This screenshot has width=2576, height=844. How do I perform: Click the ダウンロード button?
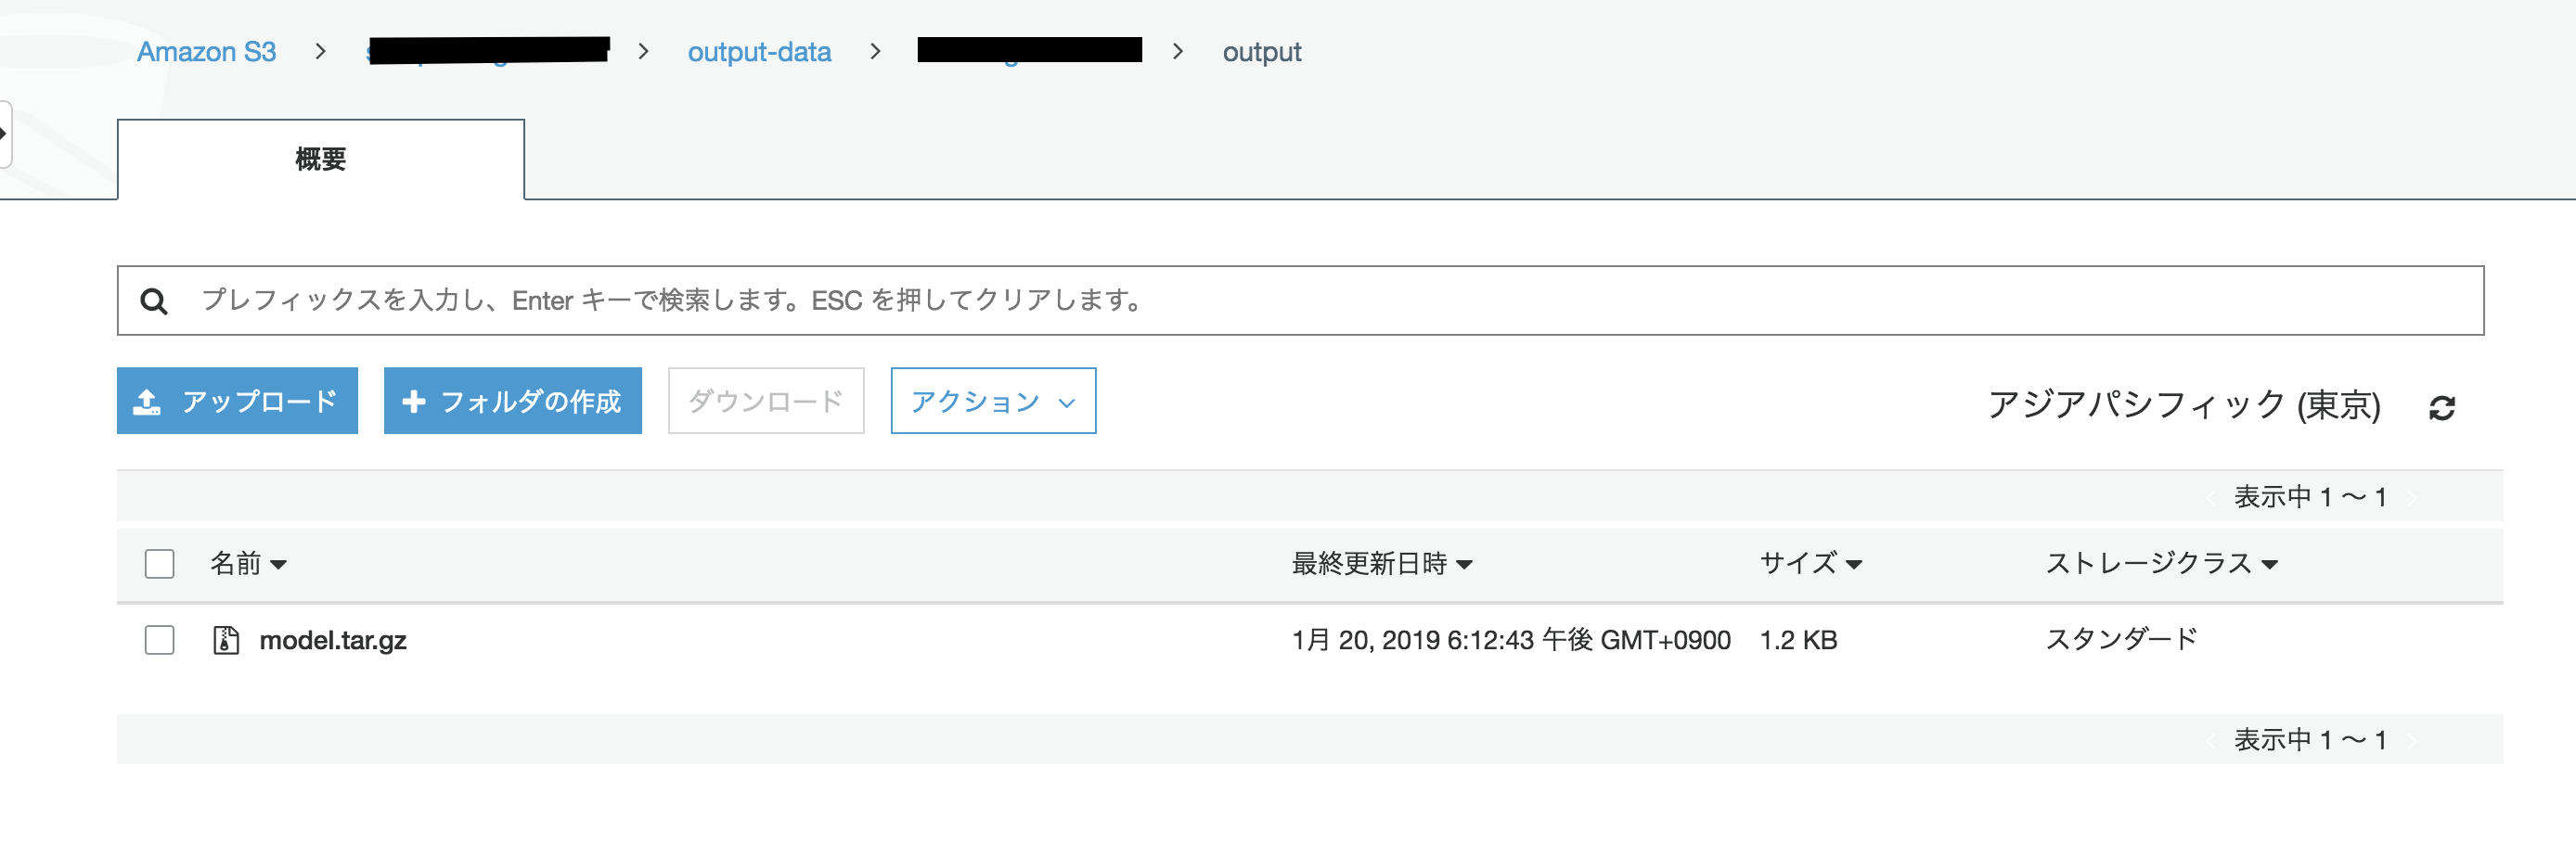pos(765,401)
